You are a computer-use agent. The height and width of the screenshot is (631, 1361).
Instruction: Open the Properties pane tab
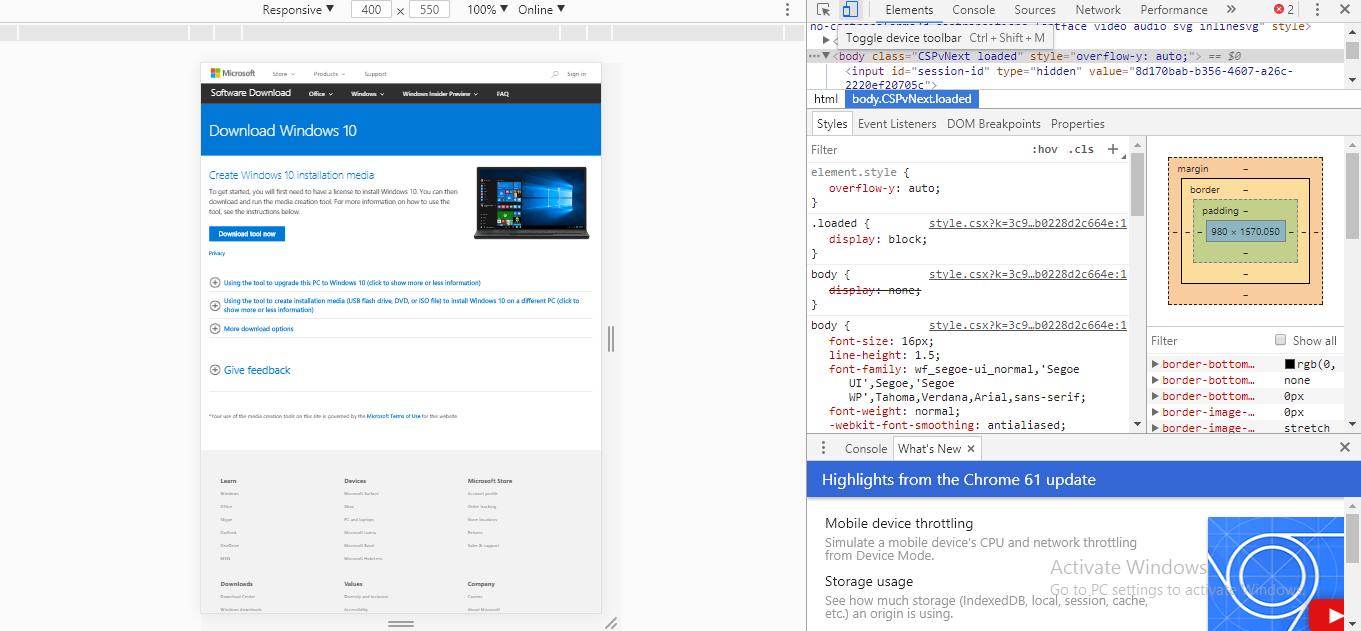coord(1078,124)
